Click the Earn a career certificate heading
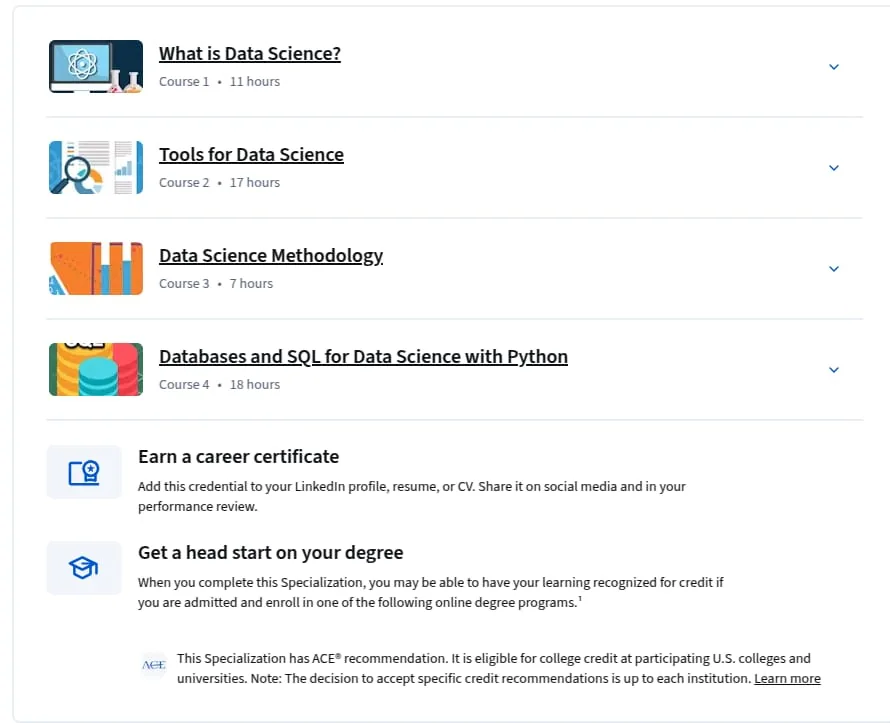This screenshot has width=890, height=723. 238,457
